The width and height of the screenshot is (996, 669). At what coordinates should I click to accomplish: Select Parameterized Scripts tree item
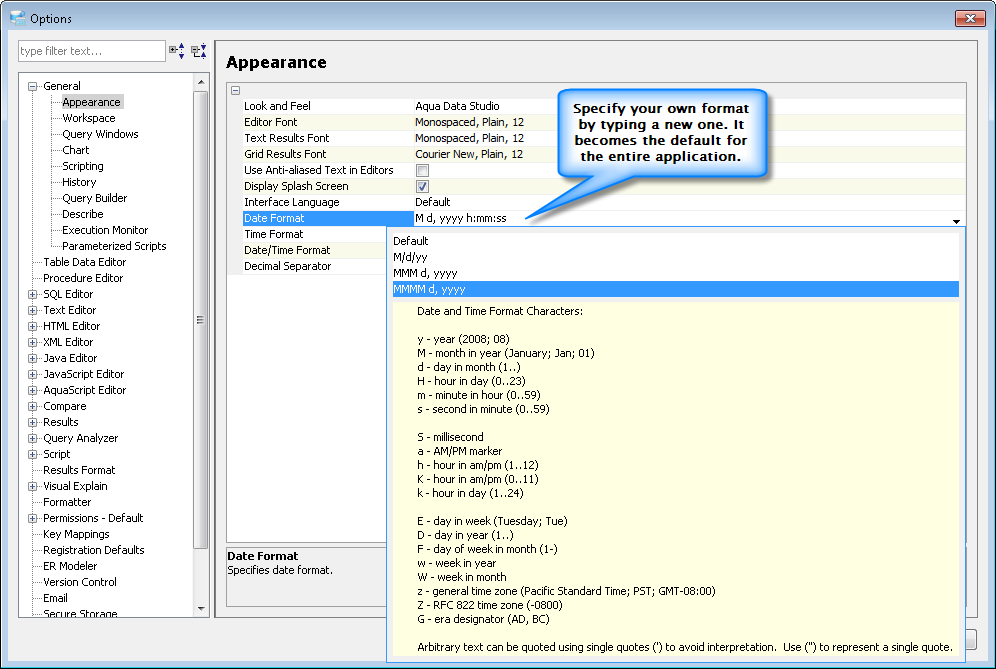114,246
